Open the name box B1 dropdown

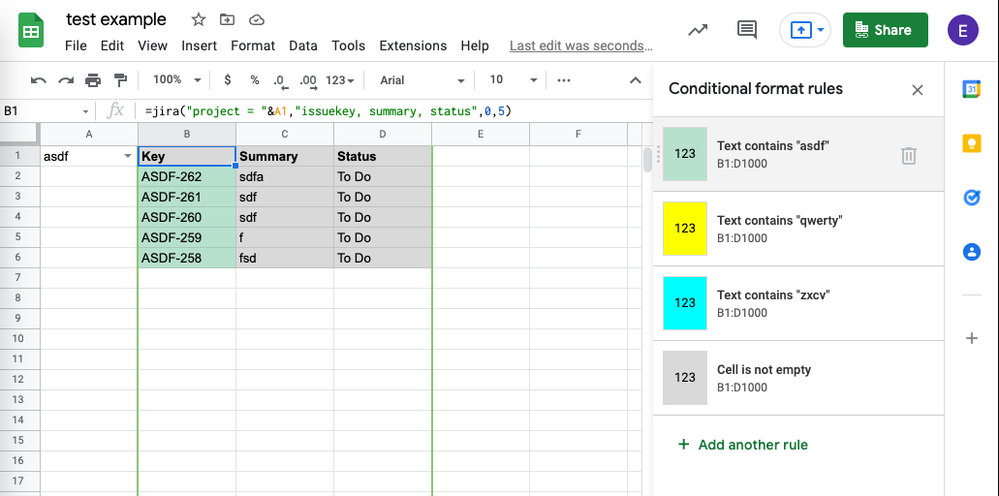pyautogui.click(x=86, y=111)
